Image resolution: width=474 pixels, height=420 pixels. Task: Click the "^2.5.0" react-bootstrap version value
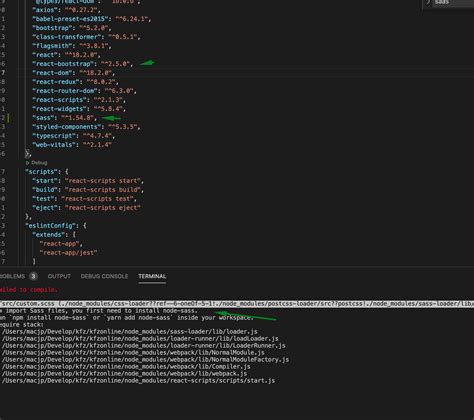(x=116, y=64)
